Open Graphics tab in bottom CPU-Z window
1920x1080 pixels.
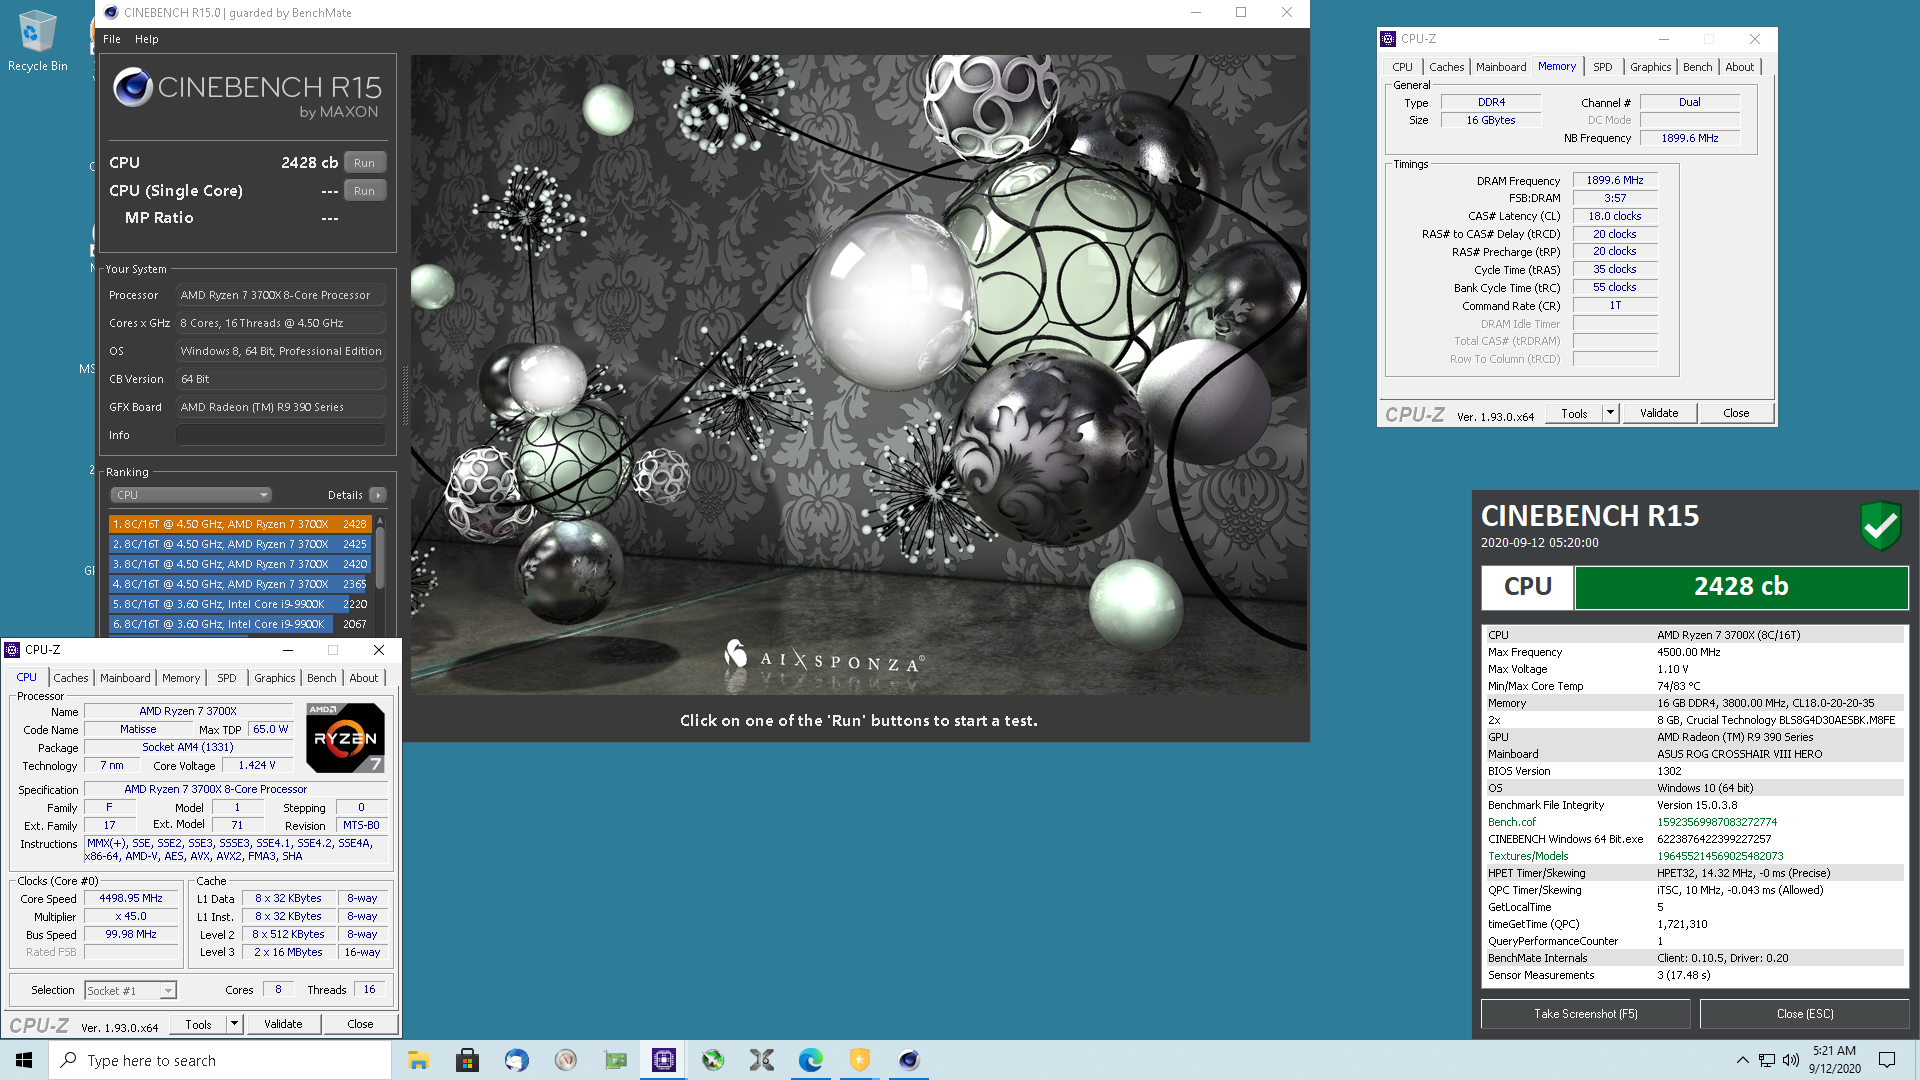click(x=274, y=678)
